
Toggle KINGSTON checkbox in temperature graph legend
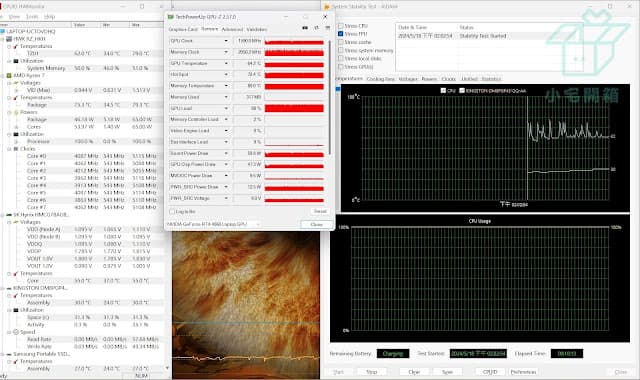click(x=462, y=91)
